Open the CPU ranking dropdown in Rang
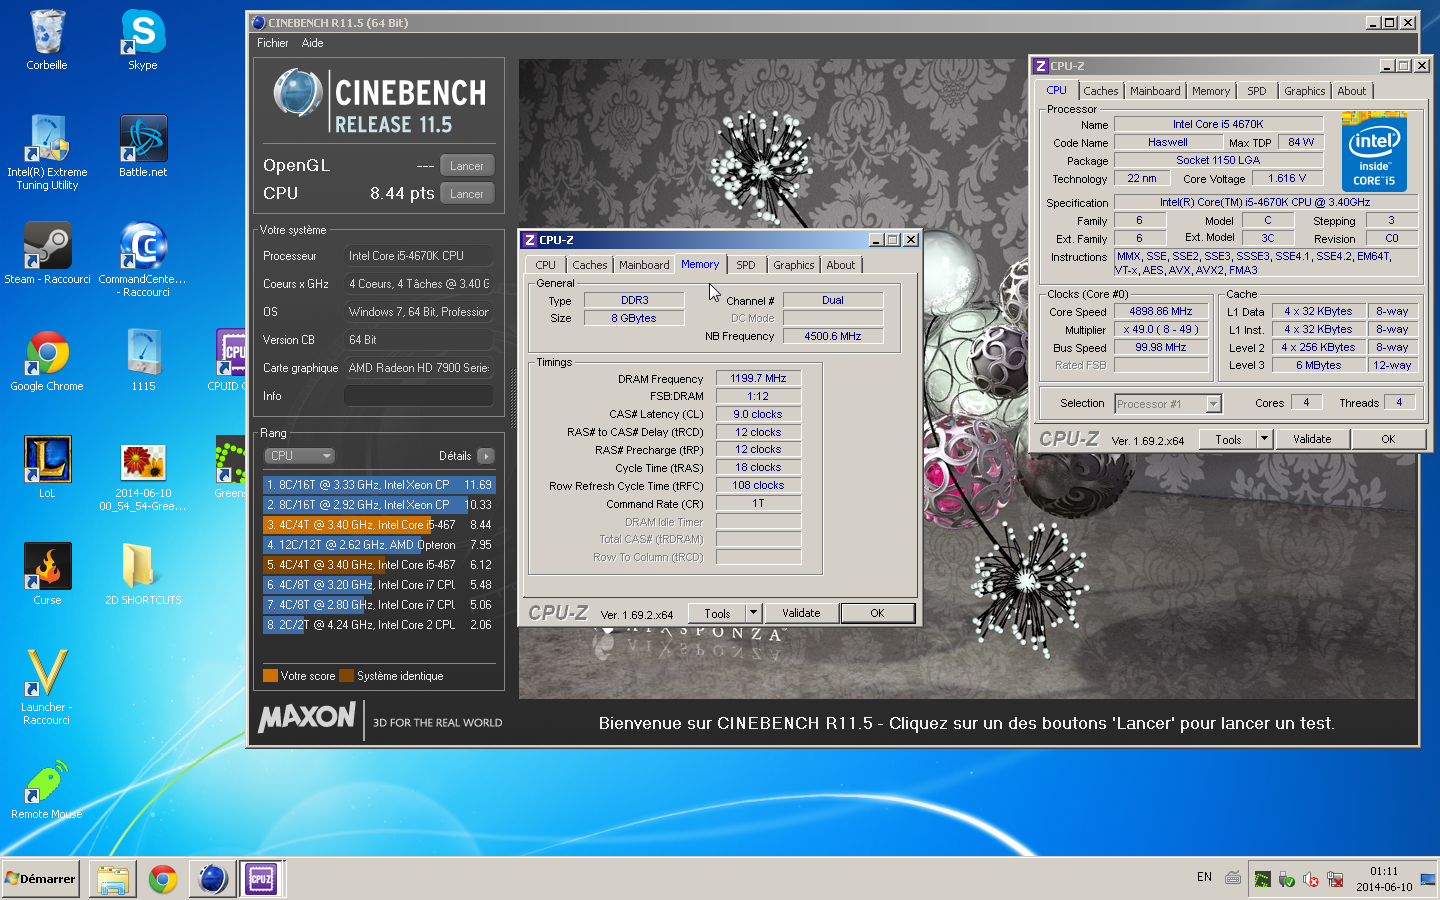The image size is (1440, 900). point(298,456)
